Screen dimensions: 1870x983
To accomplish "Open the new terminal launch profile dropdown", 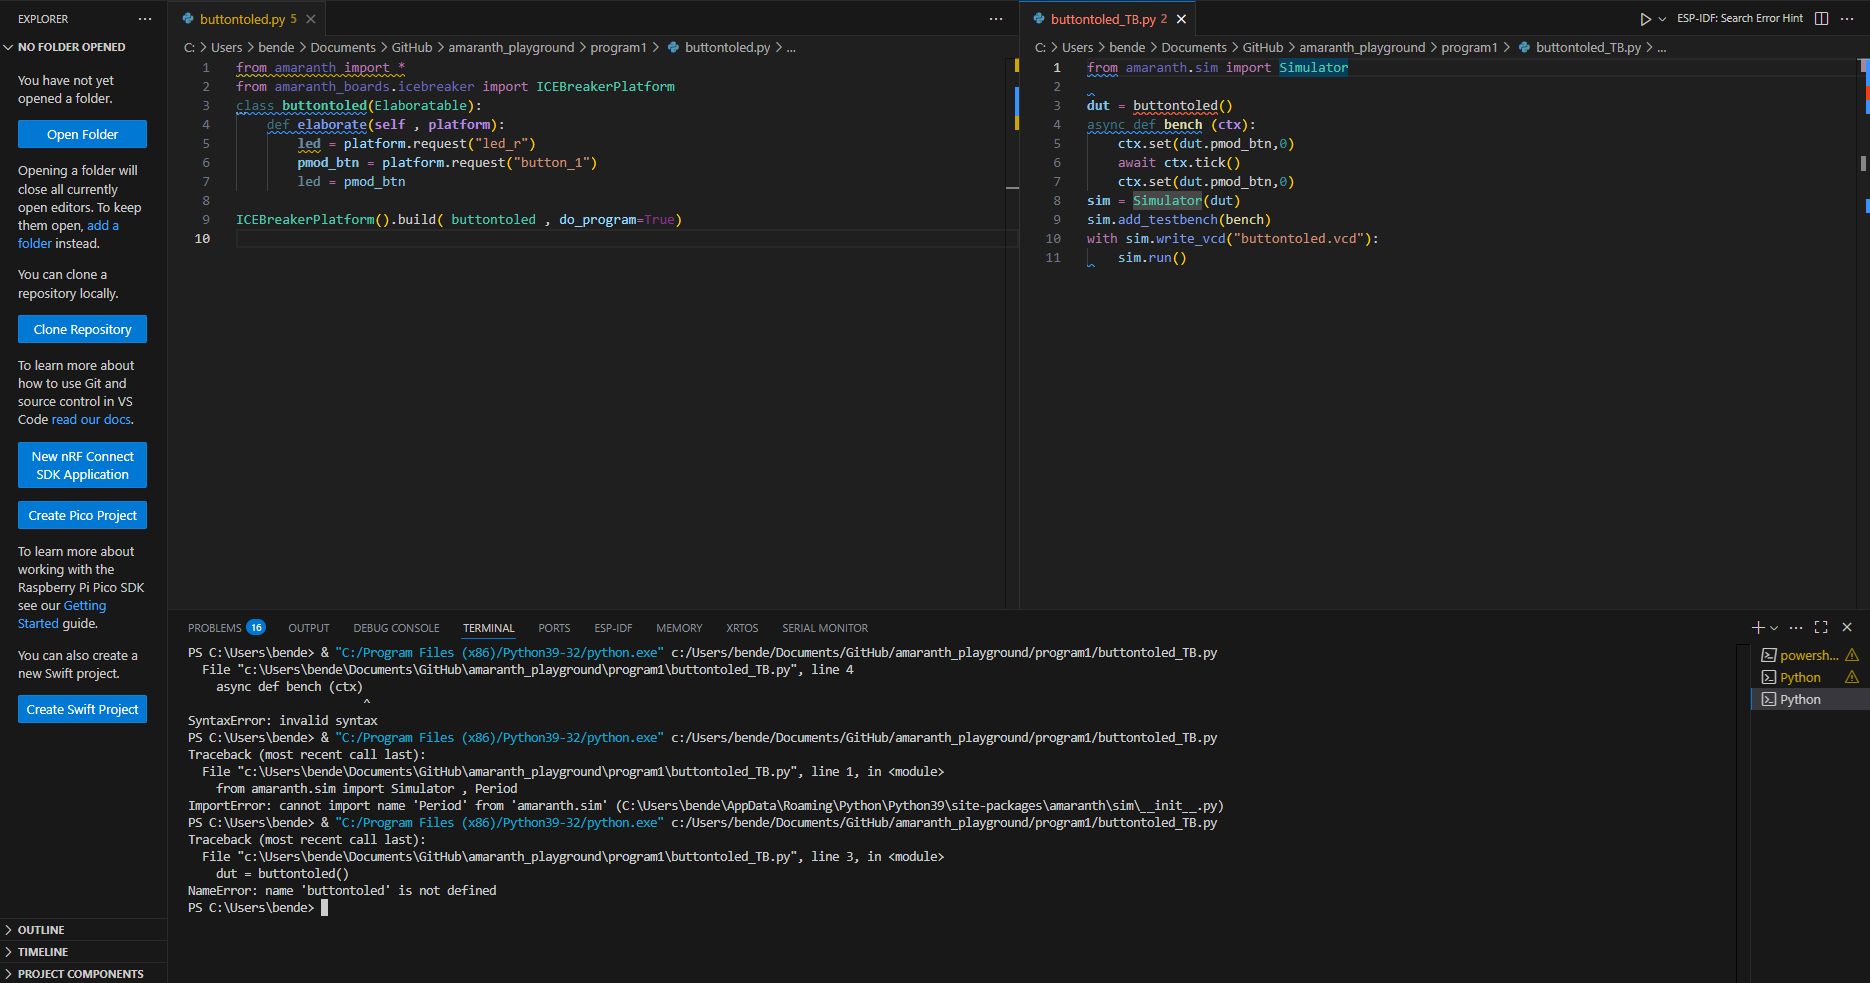I will [1774, 628].
